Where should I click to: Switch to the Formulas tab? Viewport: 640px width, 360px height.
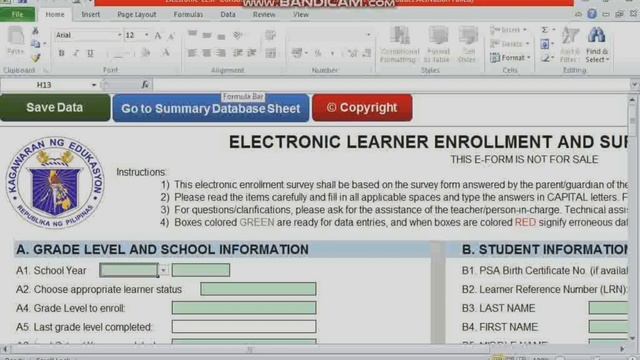188,15
